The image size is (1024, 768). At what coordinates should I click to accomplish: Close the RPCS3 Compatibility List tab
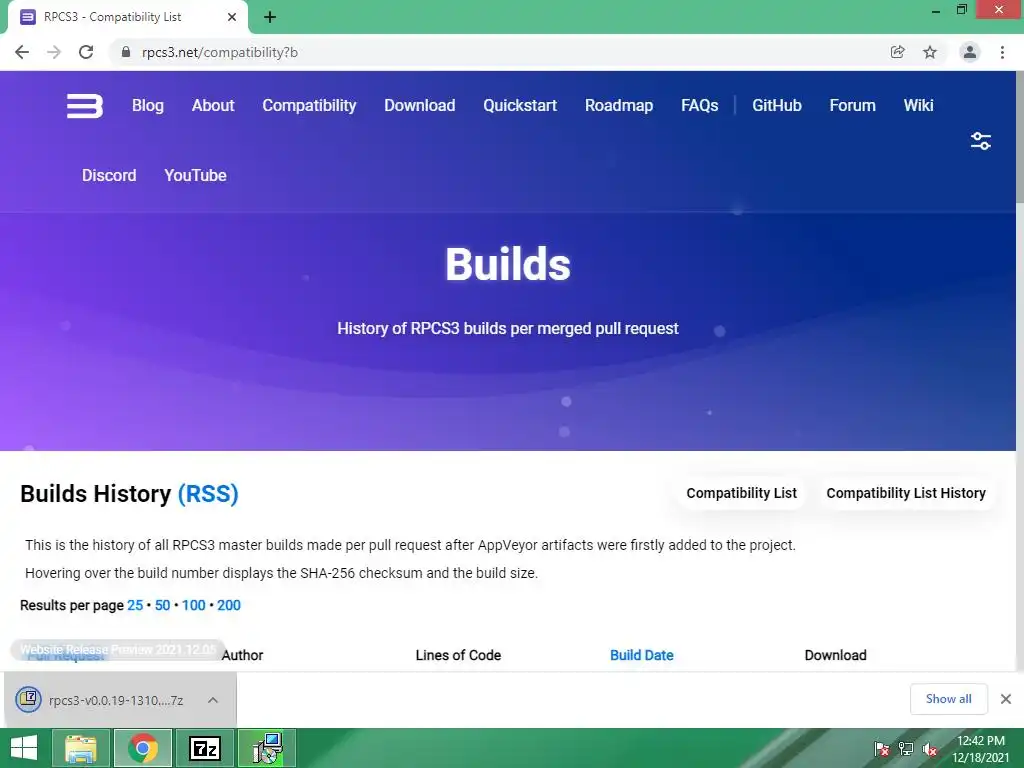[232, 17]
